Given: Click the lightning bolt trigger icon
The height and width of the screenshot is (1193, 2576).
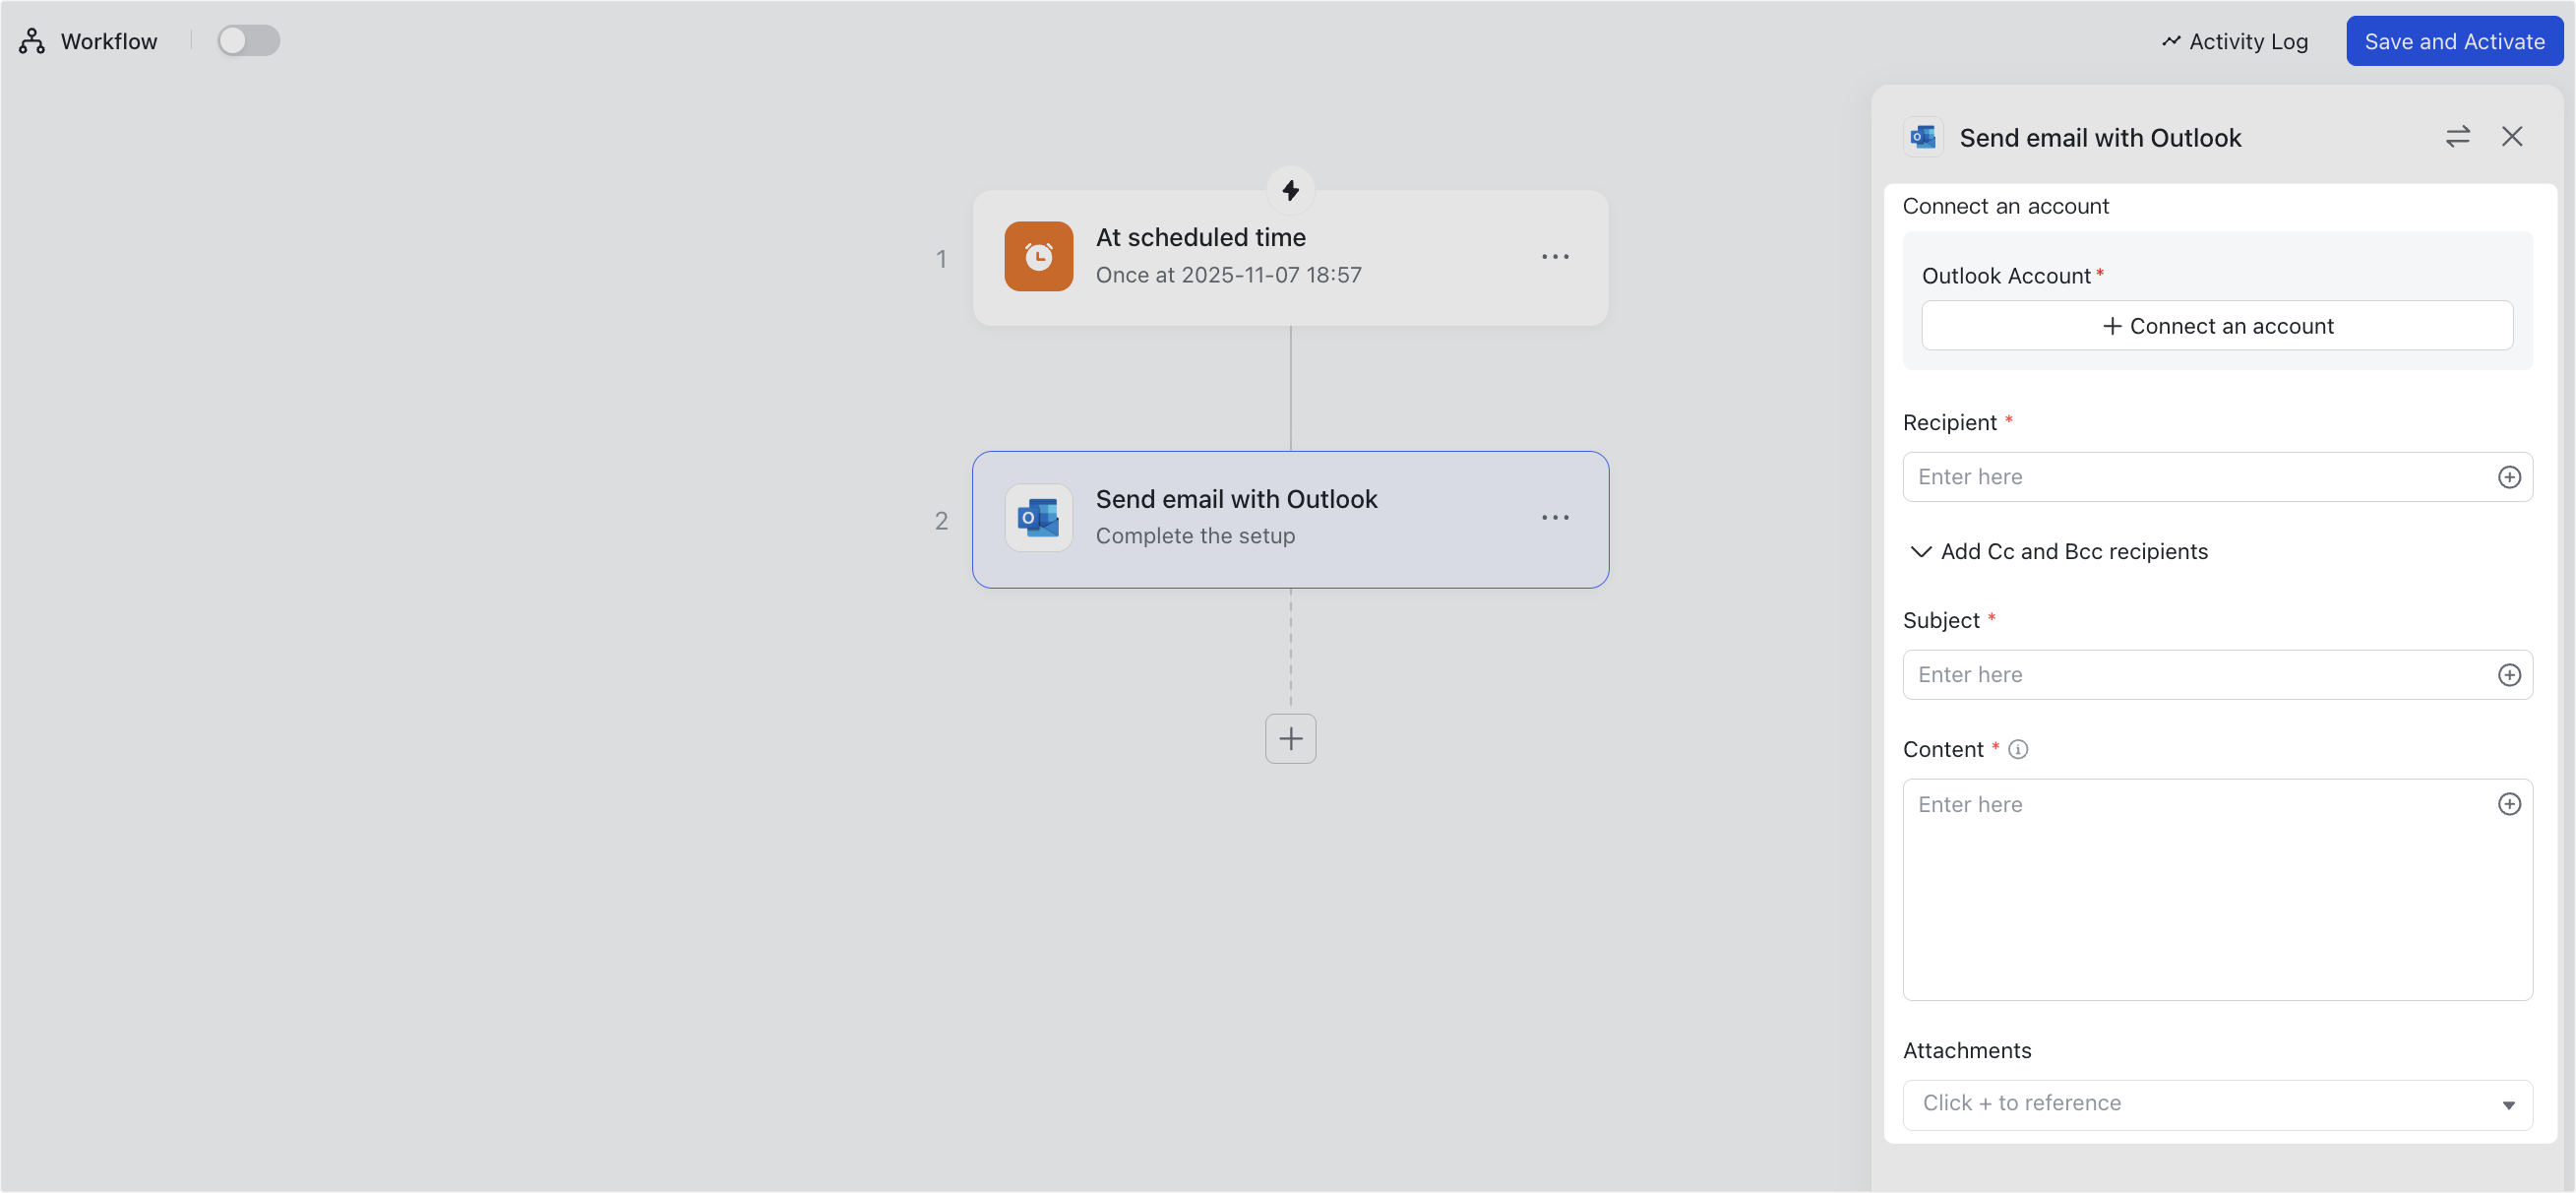Looking at the screenshot, I should click(1290, 190).
